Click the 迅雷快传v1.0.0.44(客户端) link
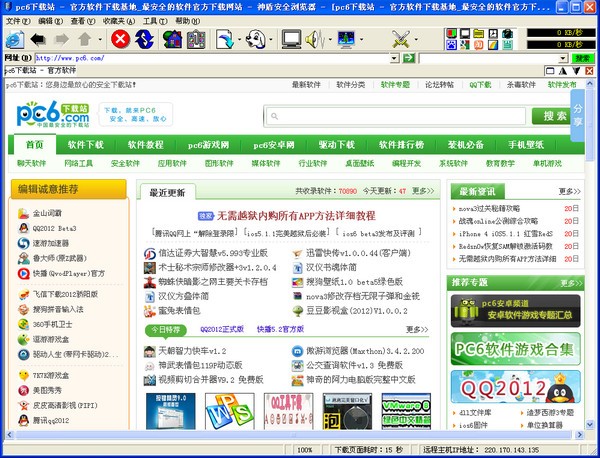The width and height of the screenshot is (600, 458). [358, 253]
